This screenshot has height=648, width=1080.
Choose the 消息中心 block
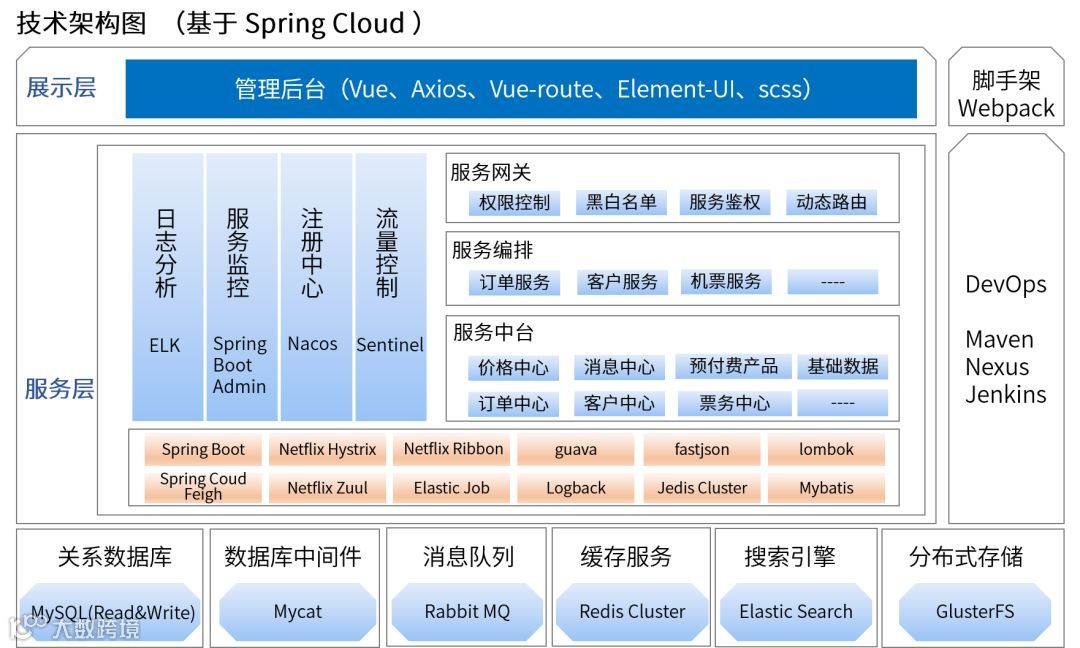click(x=619, y=367)
